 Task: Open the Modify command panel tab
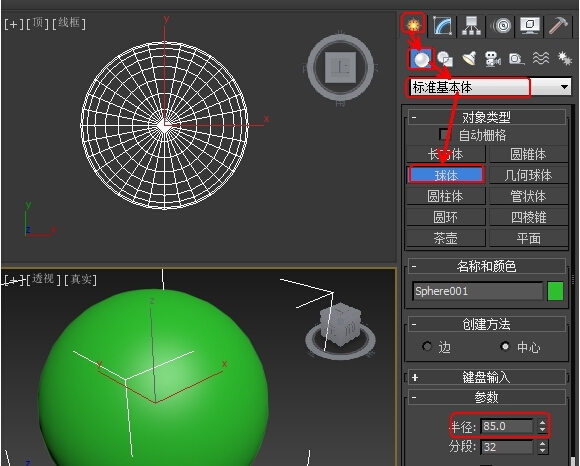[x=443, y=26]
